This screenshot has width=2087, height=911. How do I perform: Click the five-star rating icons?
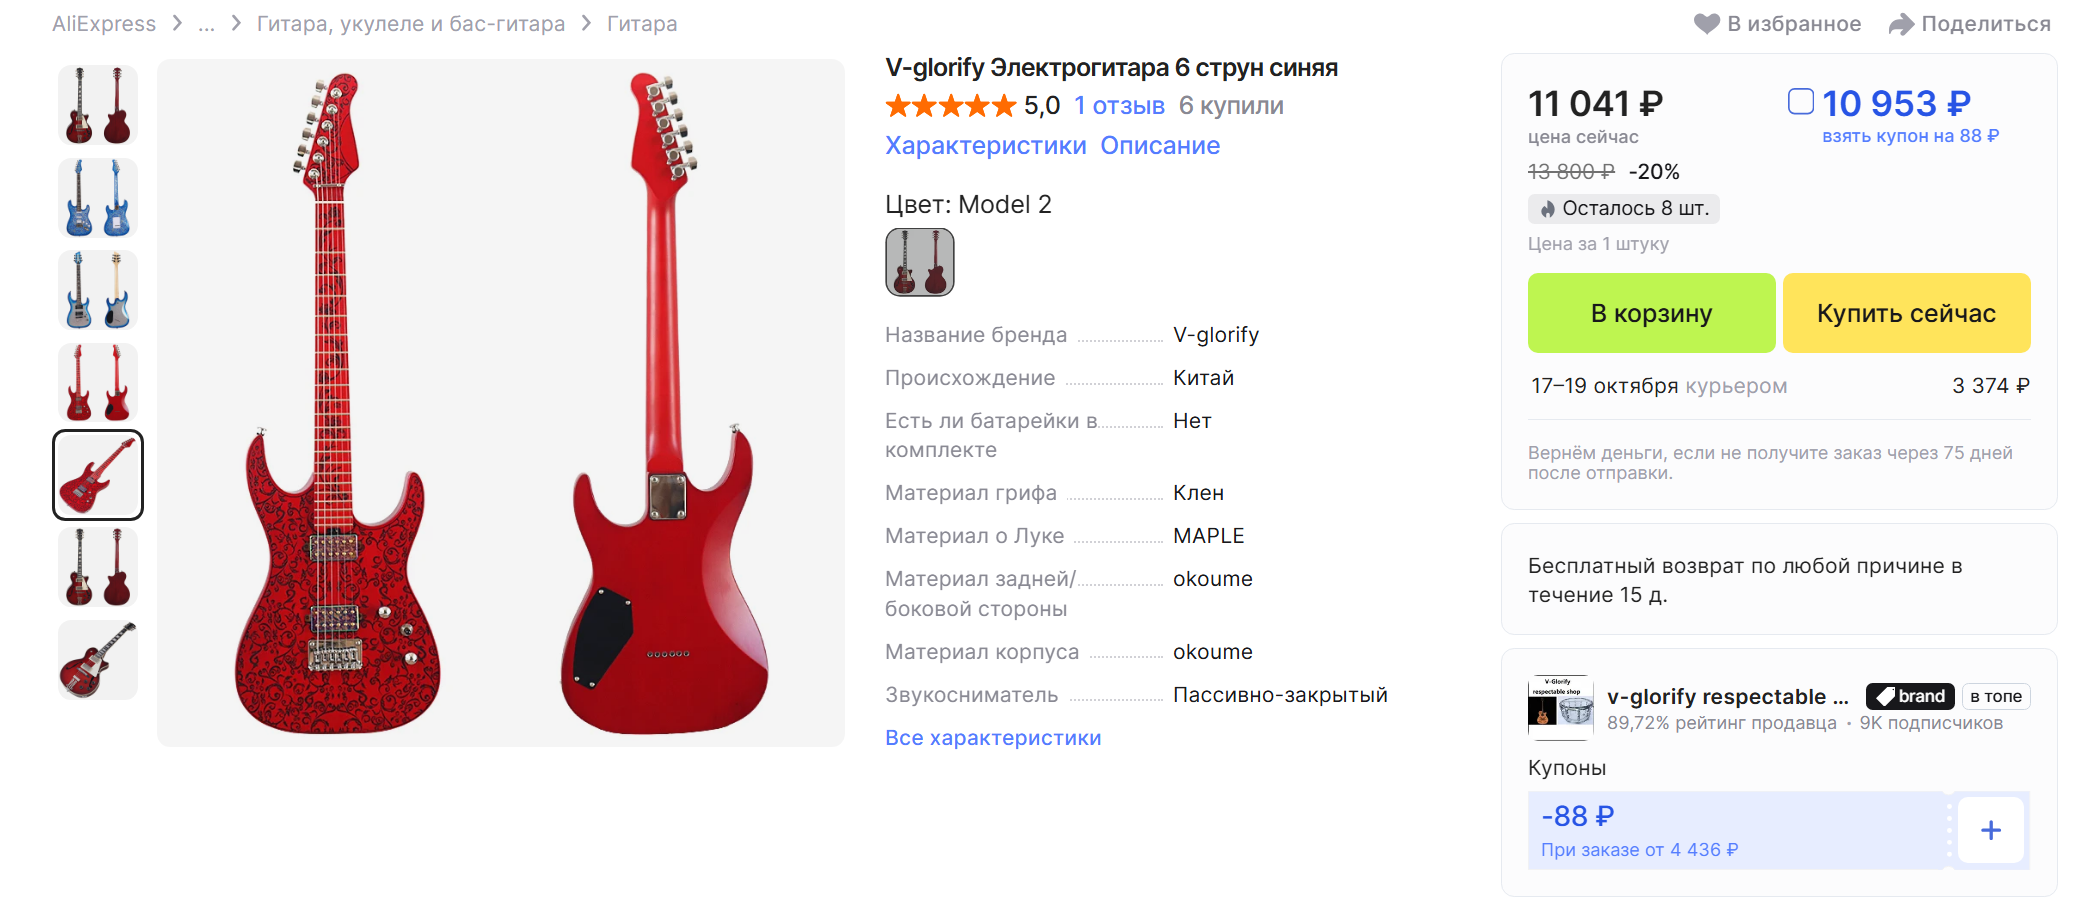point(950,105)
